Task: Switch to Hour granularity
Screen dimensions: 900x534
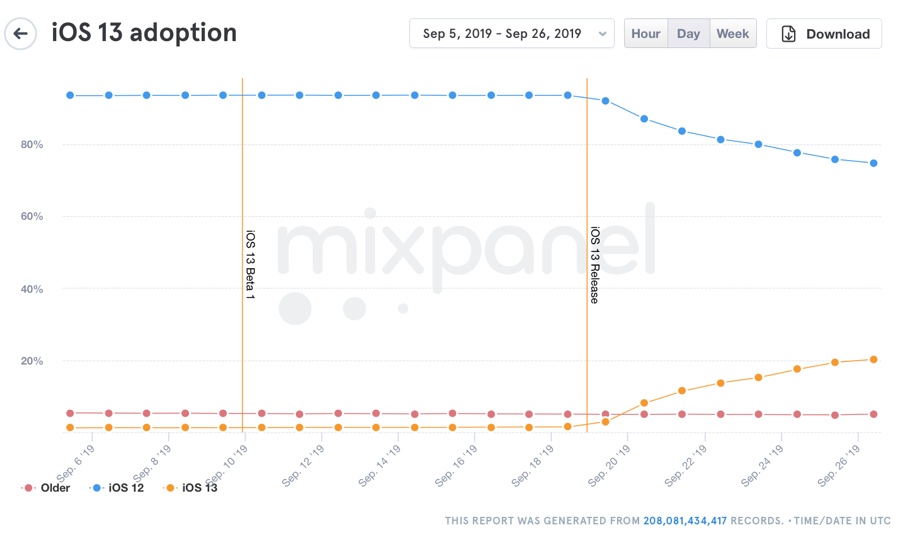Action: (x=646, y=34)
